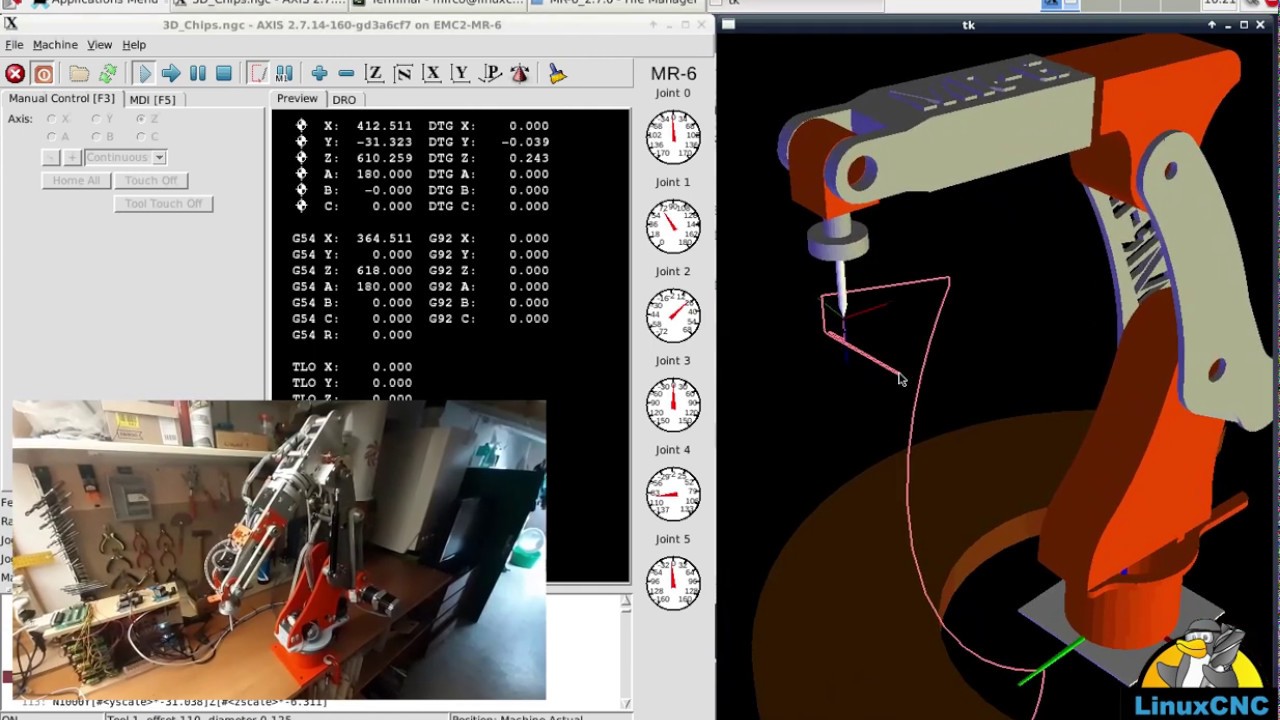Select the X axis radio button
The width and height of the screenshot is (1280, 720).
(x=52, y=119)
